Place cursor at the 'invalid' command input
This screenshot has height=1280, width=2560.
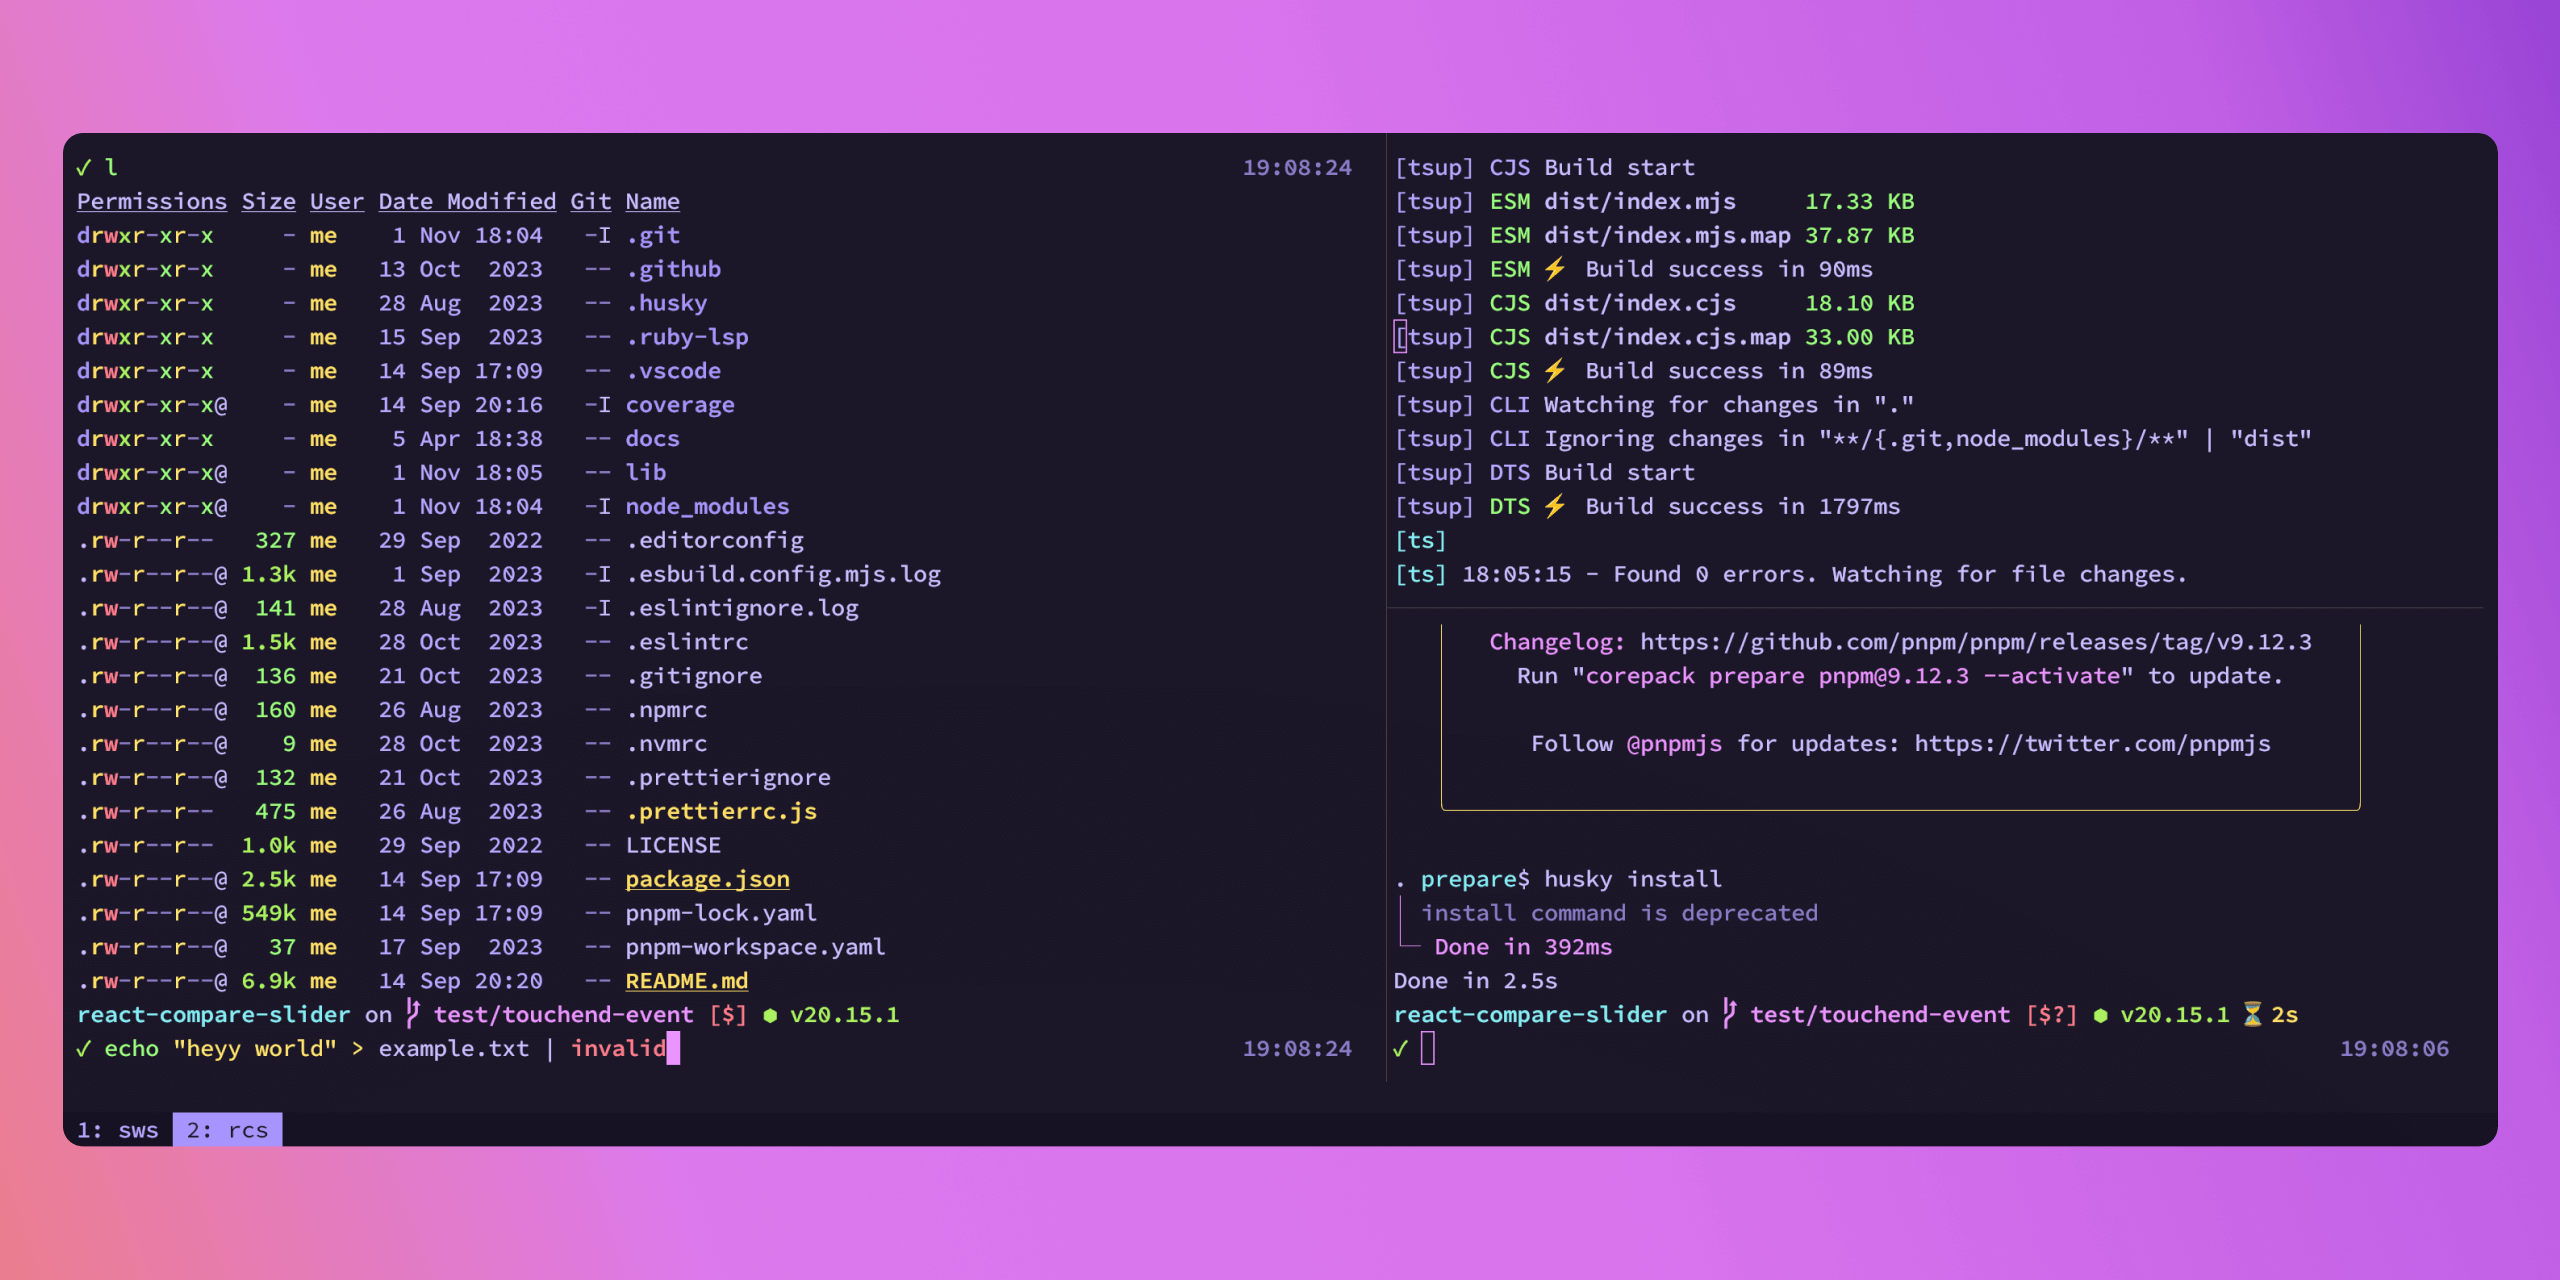[618, 1048]
